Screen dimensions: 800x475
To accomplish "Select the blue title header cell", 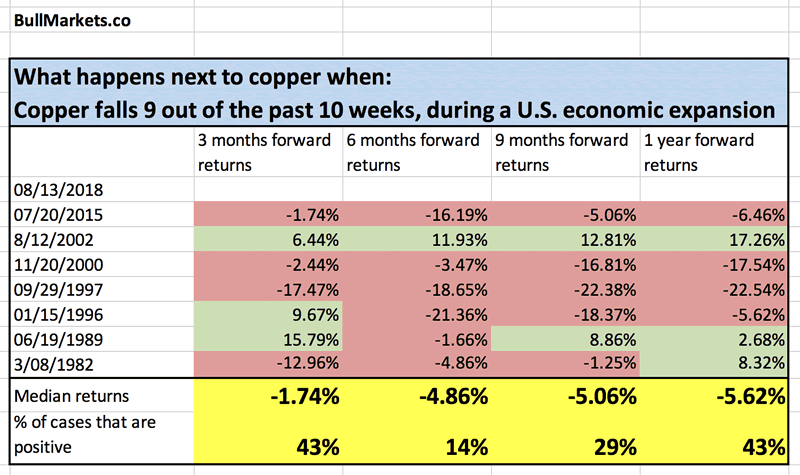I will click(400, 93).
